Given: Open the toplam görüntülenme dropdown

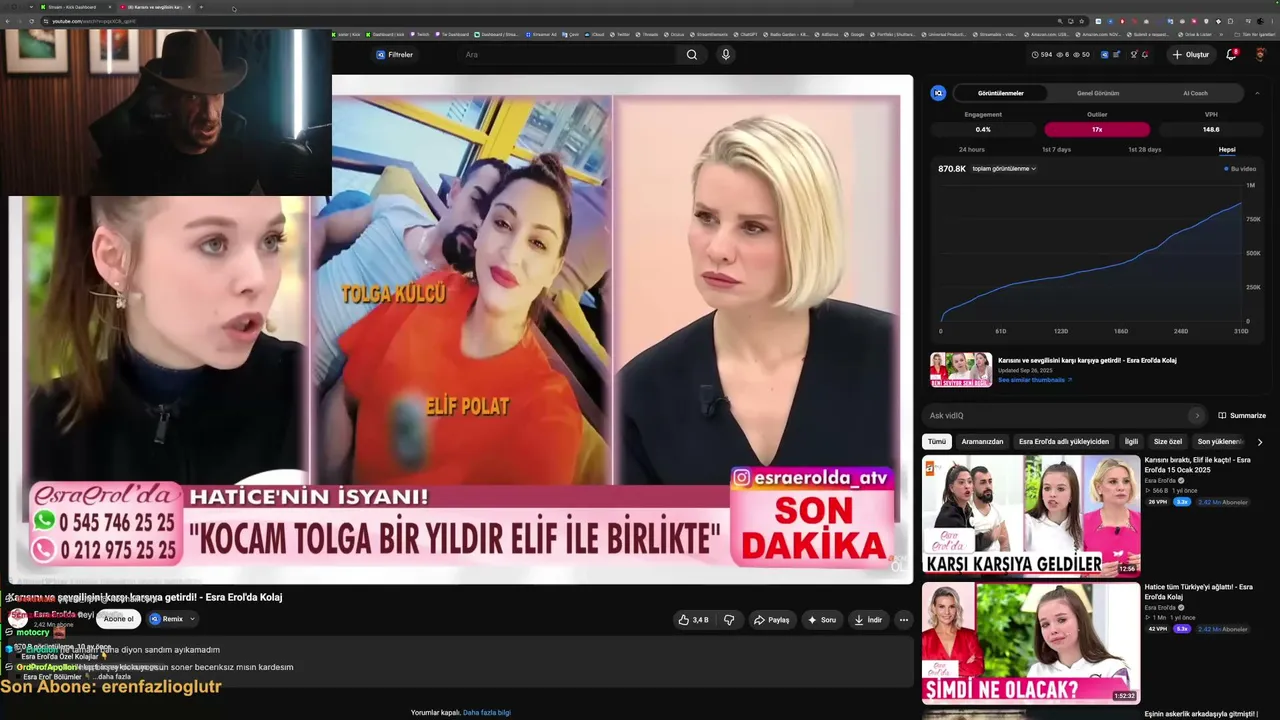Looking at the screenshot, I should click(x=1004, y=169).
